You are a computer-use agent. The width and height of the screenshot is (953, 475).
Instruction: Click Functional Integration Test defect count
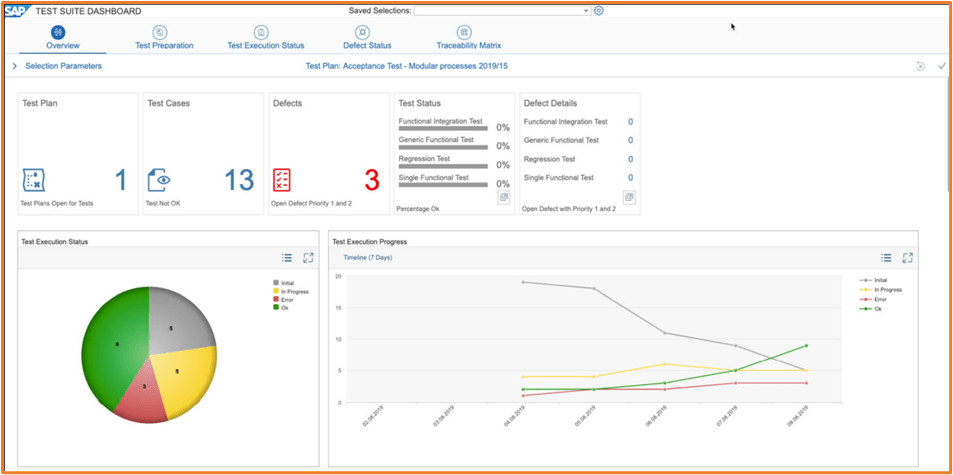pyautogui.click(x=630, y=122)
